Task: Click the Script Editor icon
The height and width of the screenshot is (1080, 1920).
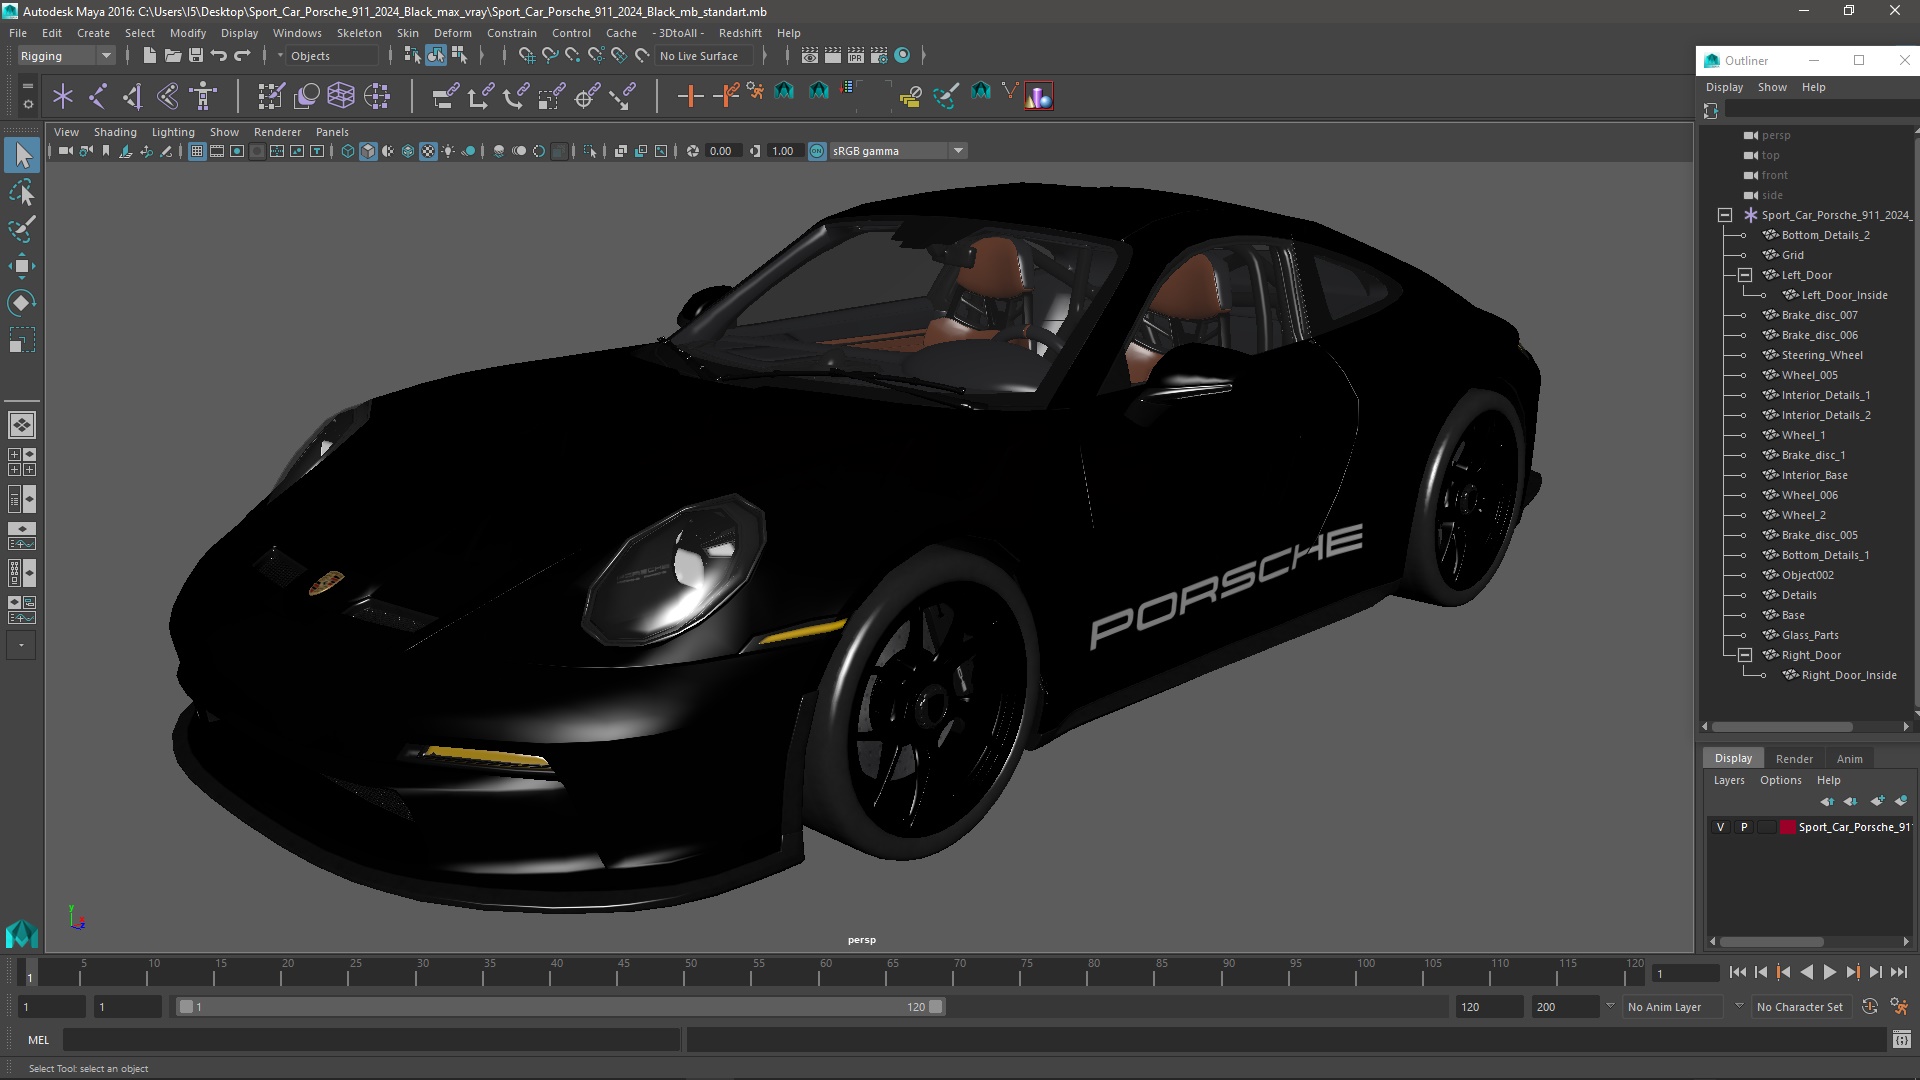Action: point(1902,1040)
